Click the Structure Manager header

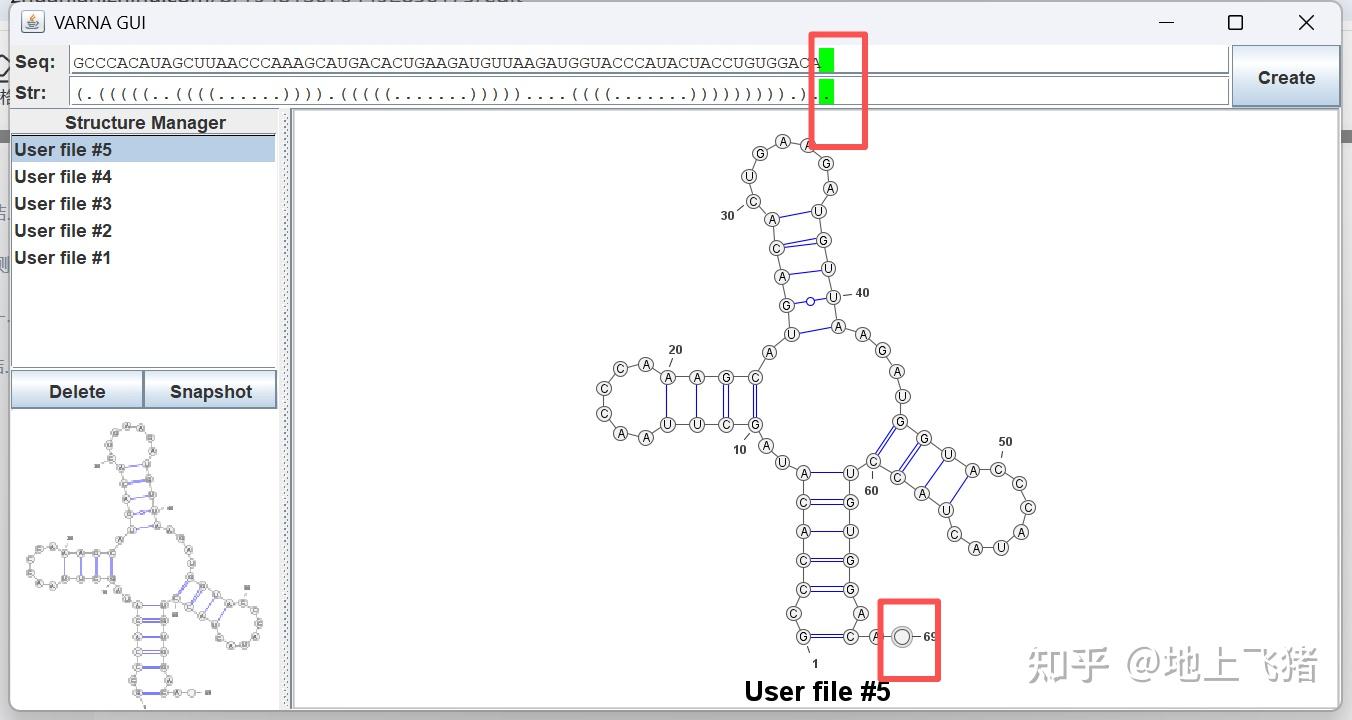click(x=145, y=123)
